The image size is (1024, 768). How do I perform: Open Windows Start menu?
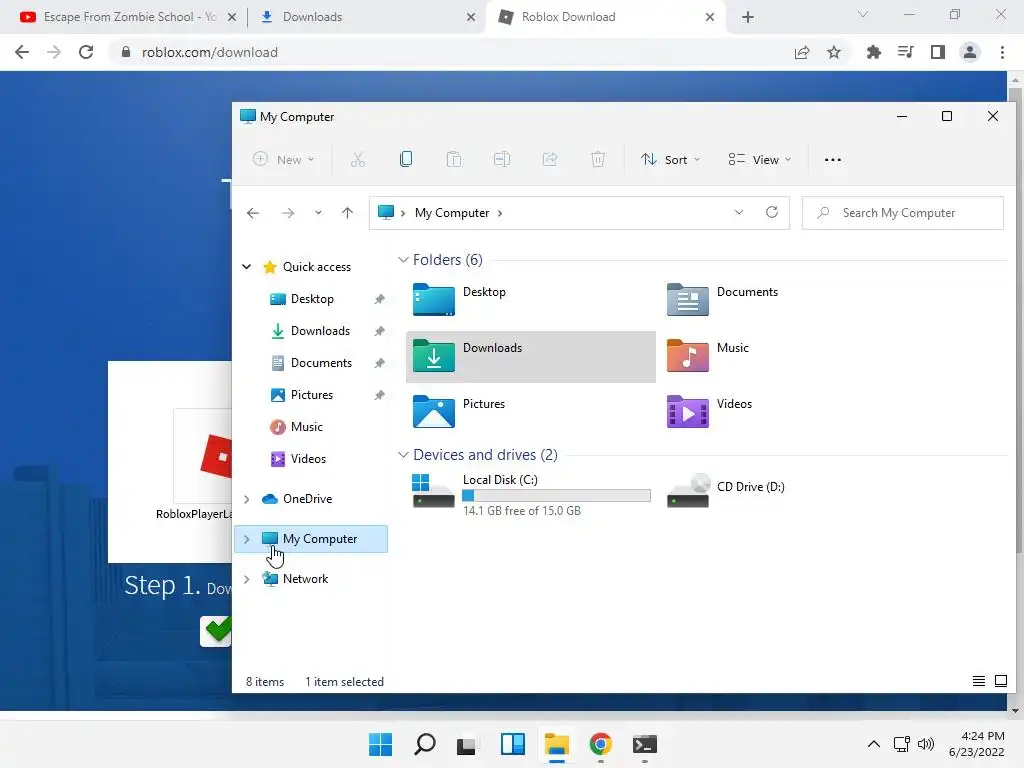coord(380,744)
